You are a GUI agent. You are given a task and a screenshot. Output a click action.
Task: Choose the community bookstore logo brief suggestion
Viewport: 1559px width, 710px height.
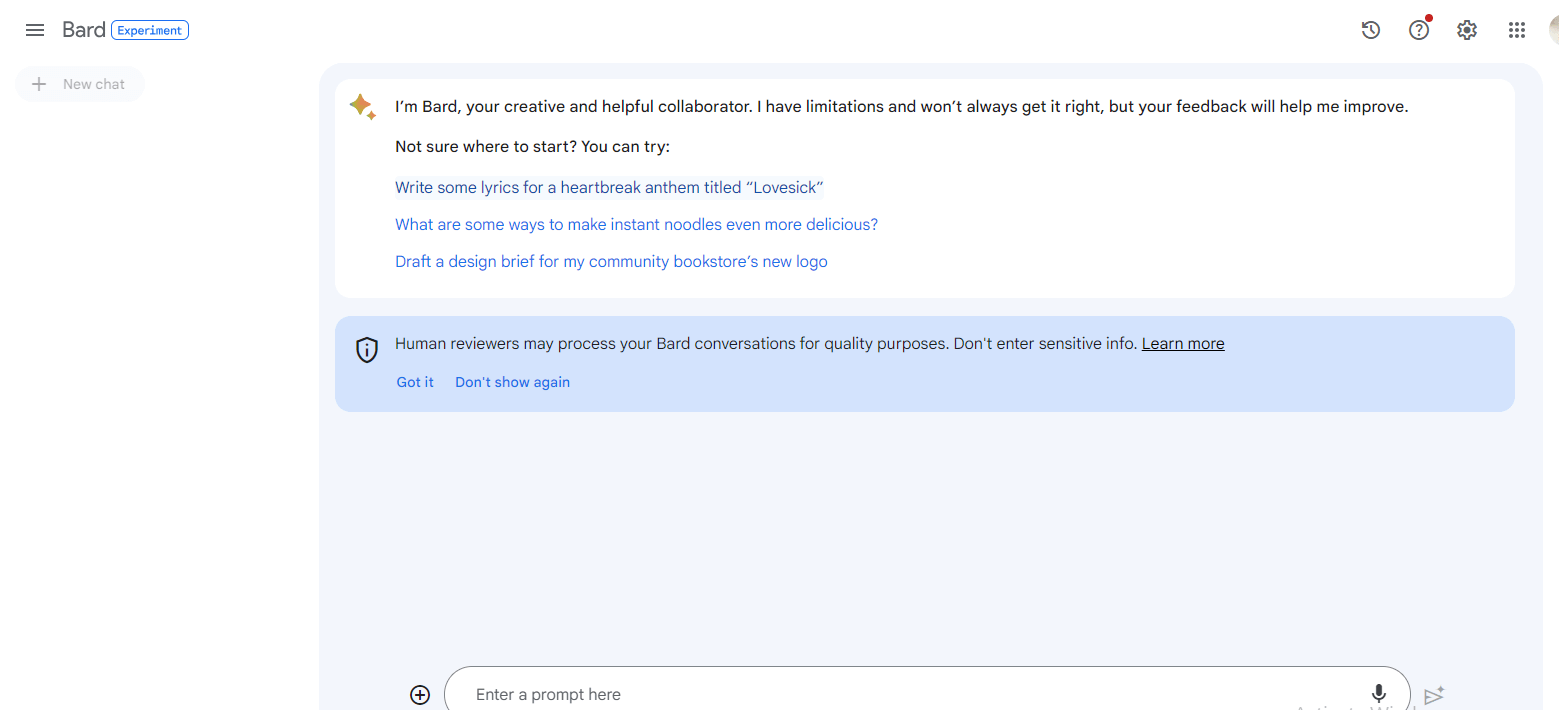coord(611,261)
